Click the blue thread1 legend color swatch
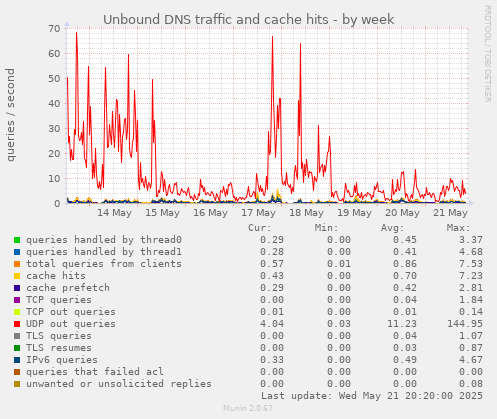The image size is (497, 419). (17, 252)
